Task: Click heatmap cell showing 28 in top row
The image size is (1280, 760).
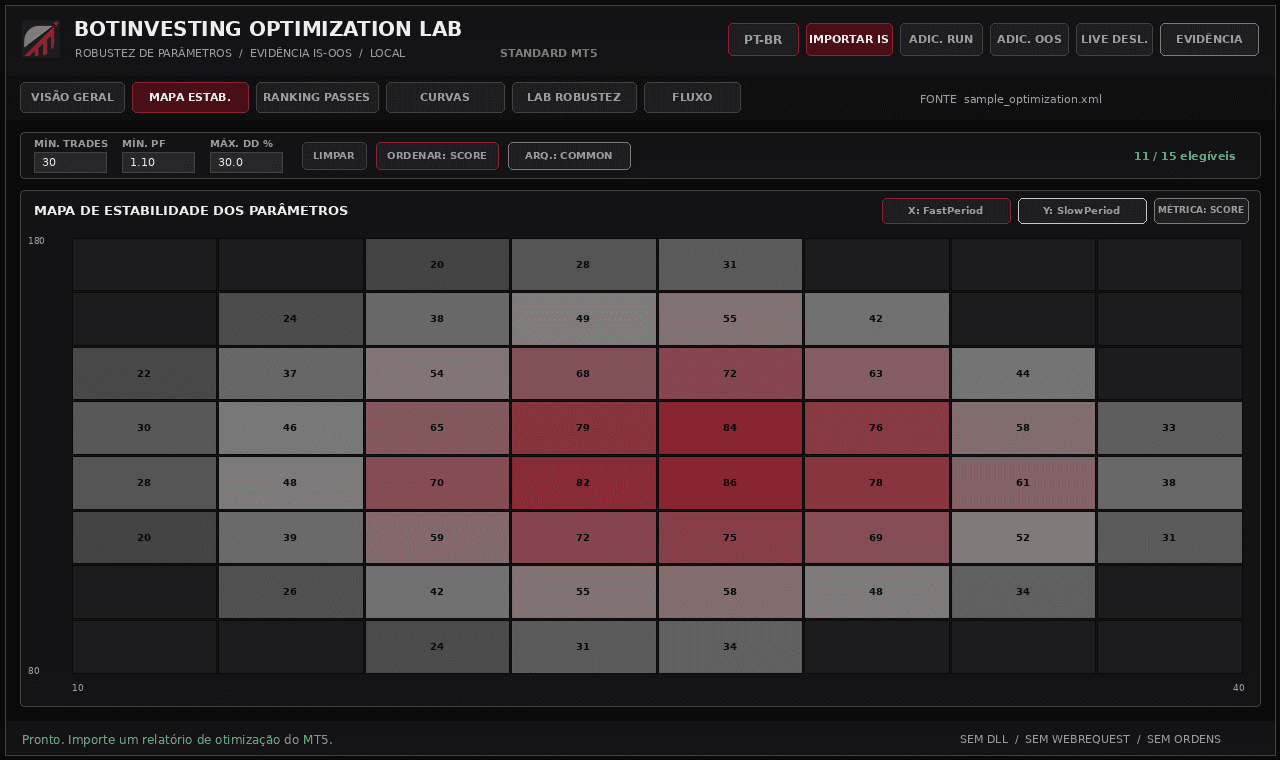Action: click(583, 265)
